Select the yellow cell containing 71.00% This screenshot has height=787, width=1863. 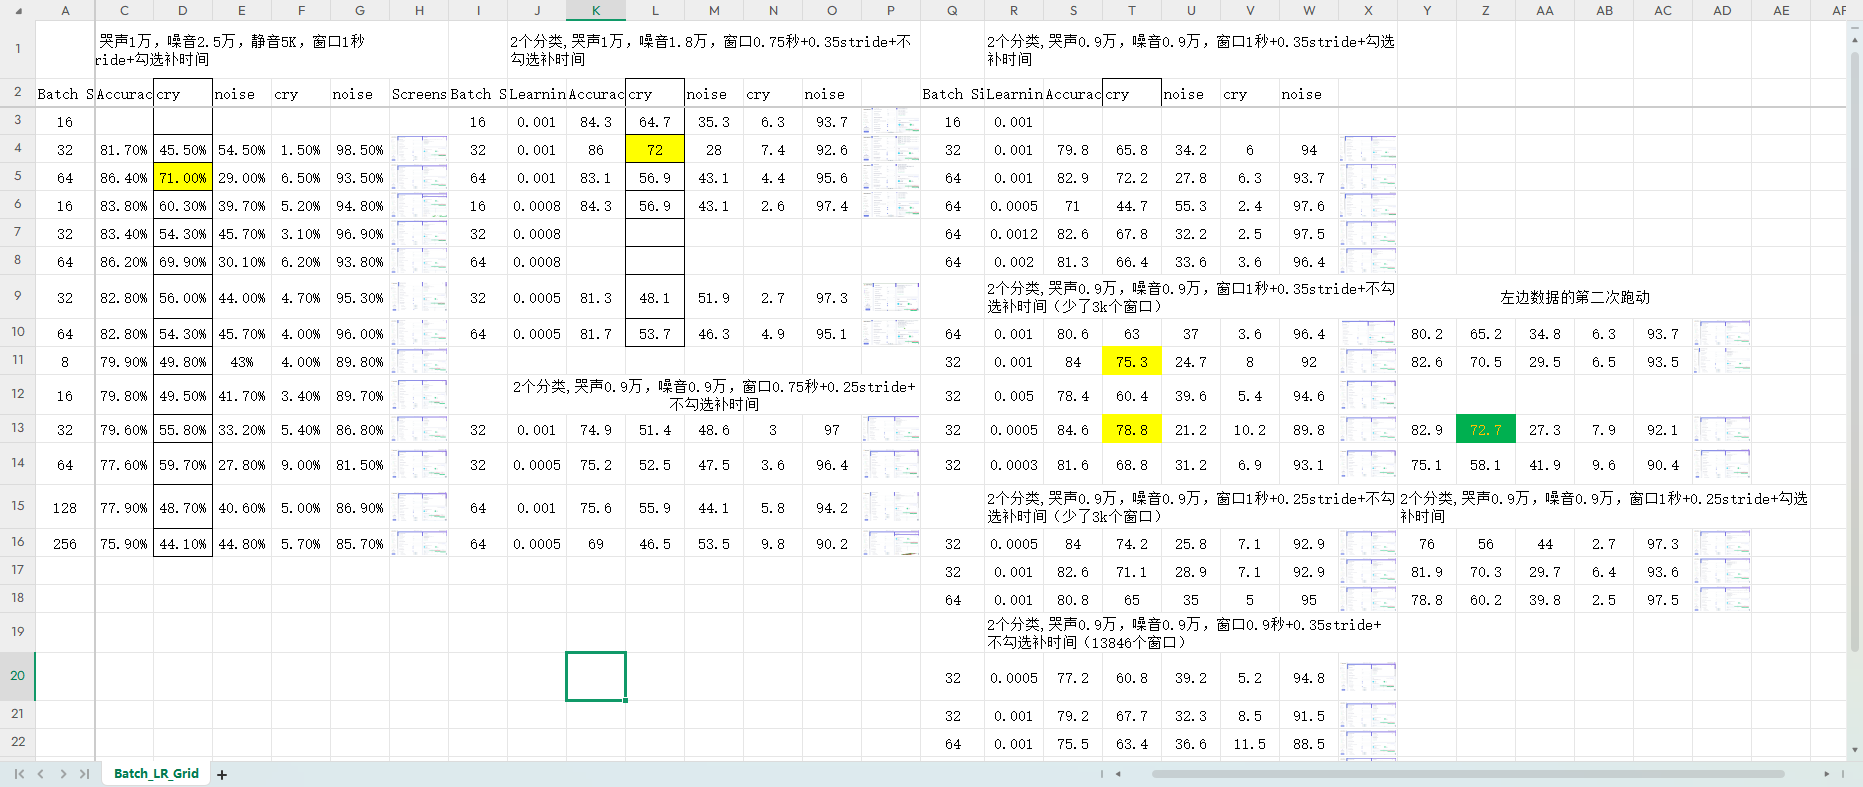[183, 178]
